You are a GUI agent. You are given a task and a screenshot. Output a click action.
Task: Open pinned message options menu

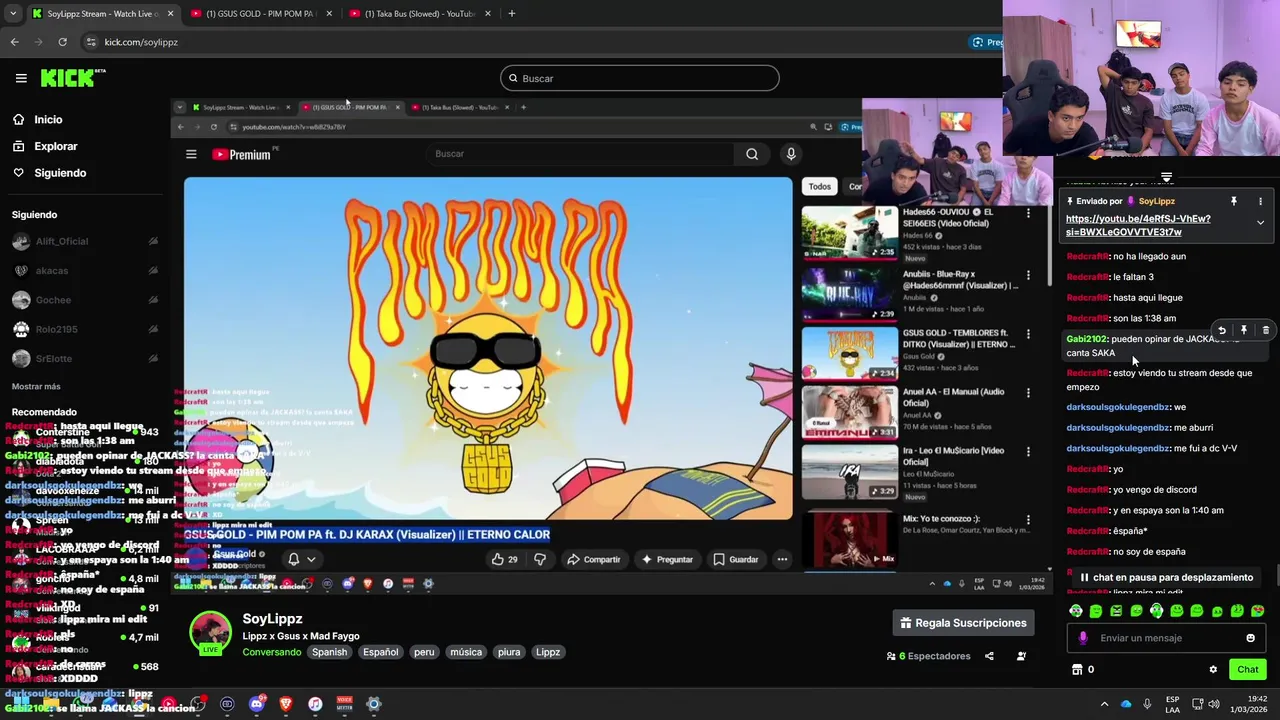[x=1260, y=201]
